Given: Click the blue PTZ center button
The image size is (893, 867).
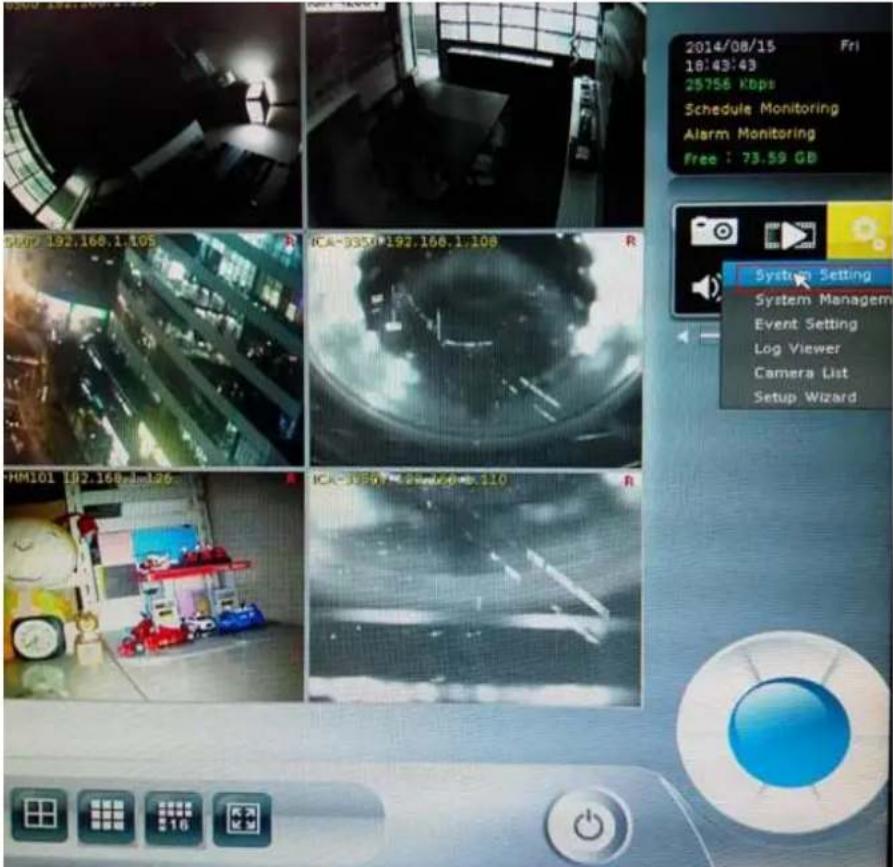Looking at the screenshot, I should tap(789, 733).
